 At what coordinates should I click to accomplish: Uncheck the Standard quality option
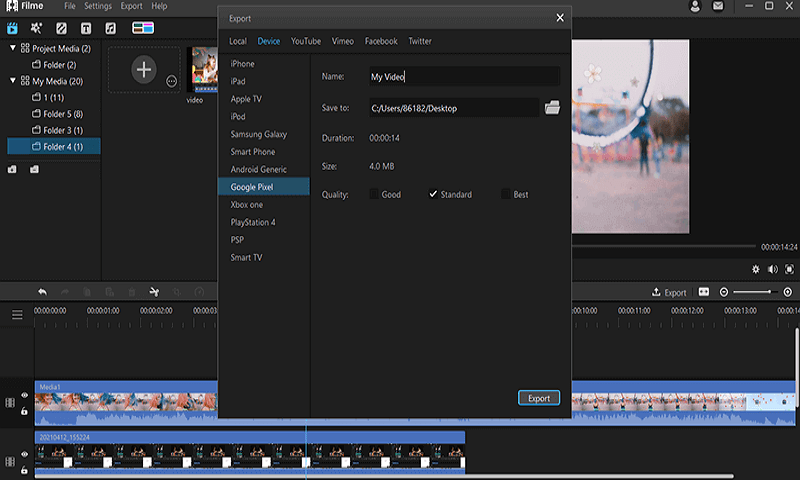433,194
